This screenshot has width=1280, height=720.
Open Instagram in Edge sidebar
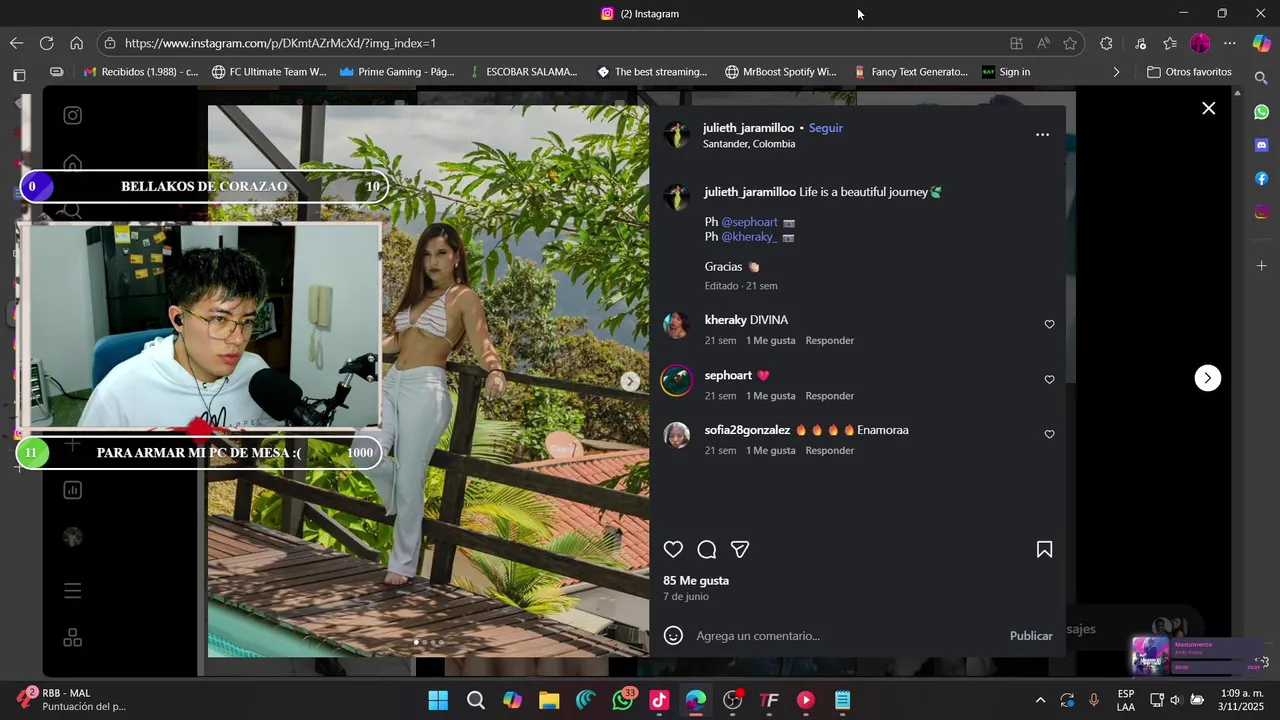pos(1262,211)
